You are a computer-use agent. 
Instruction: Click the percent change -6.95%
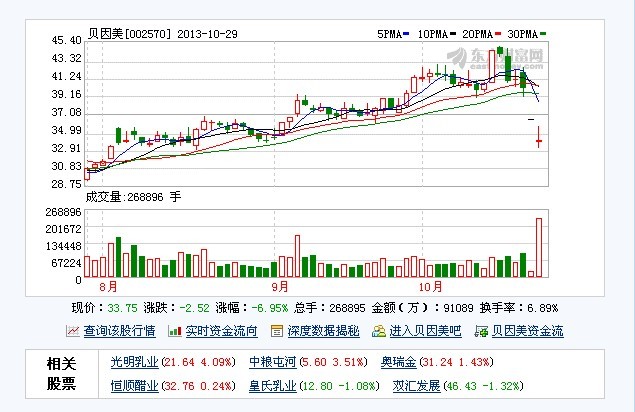pos(270,308)
